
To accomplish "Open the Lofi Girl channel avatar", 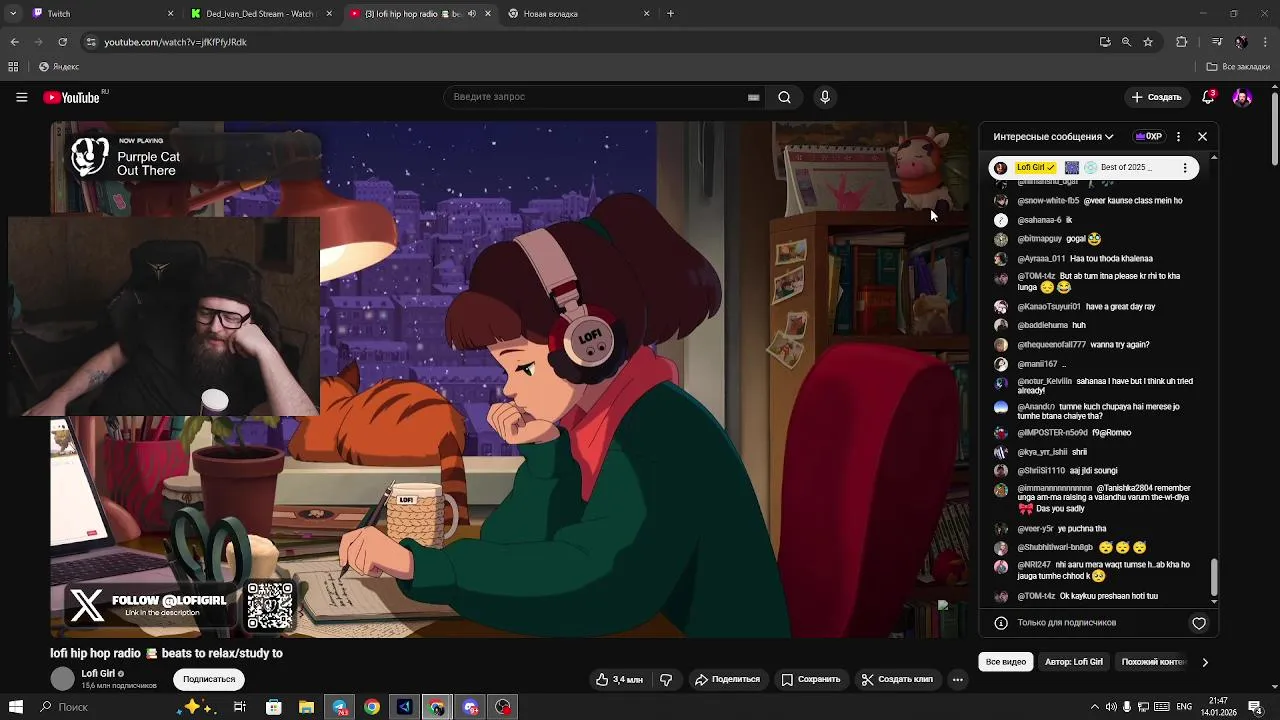I will tap(62, 679).
